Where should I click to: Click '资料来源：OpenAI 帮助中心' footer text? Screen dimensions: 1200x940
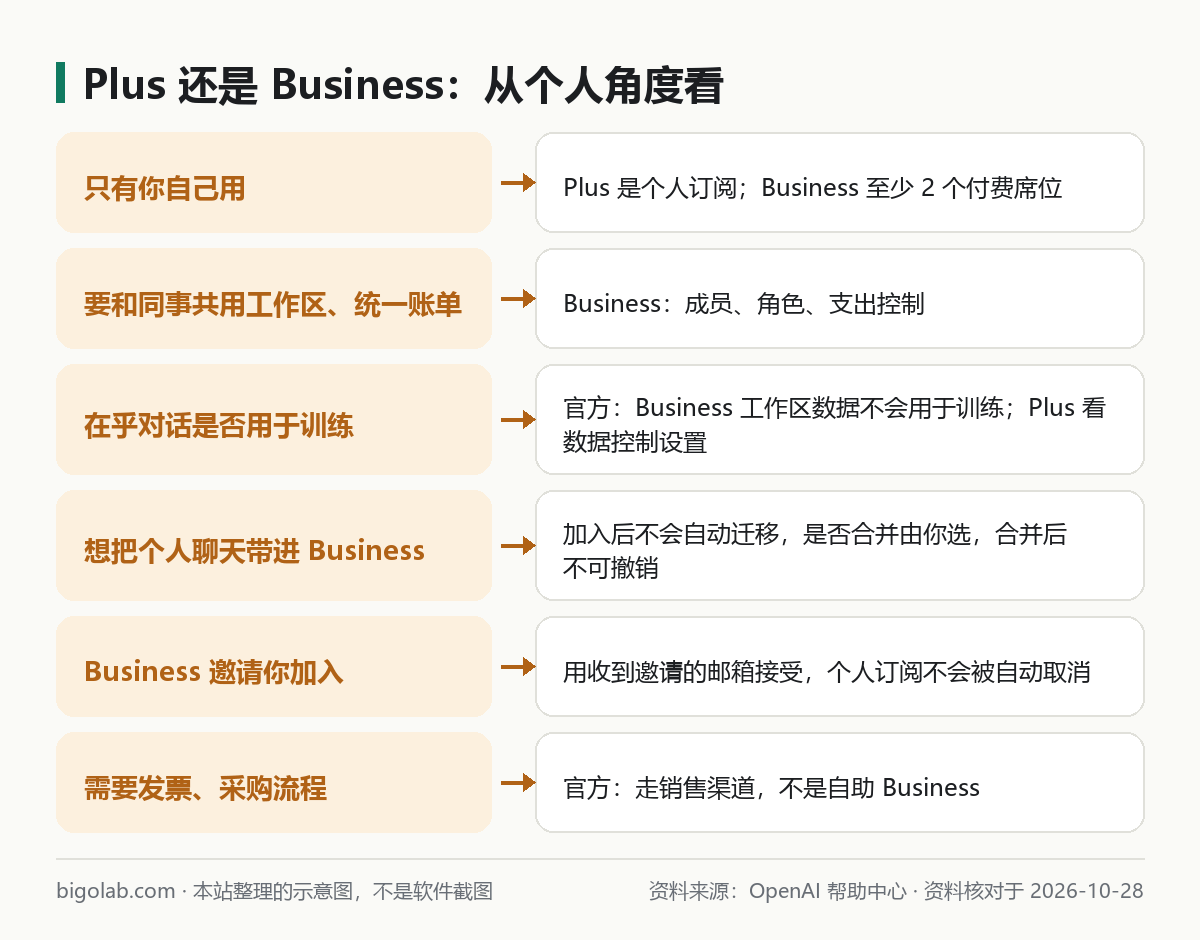tap(777, 890)
